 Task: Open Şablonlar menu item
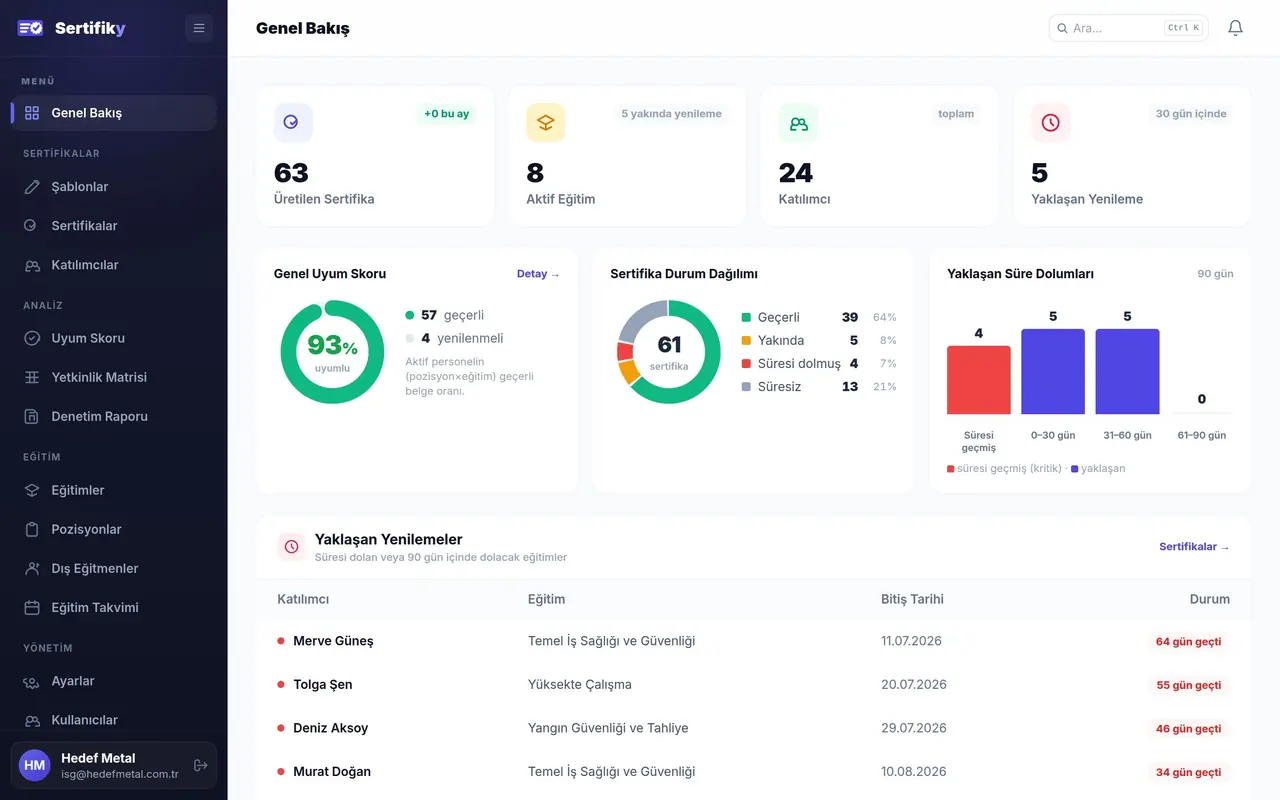coord(114,187)
